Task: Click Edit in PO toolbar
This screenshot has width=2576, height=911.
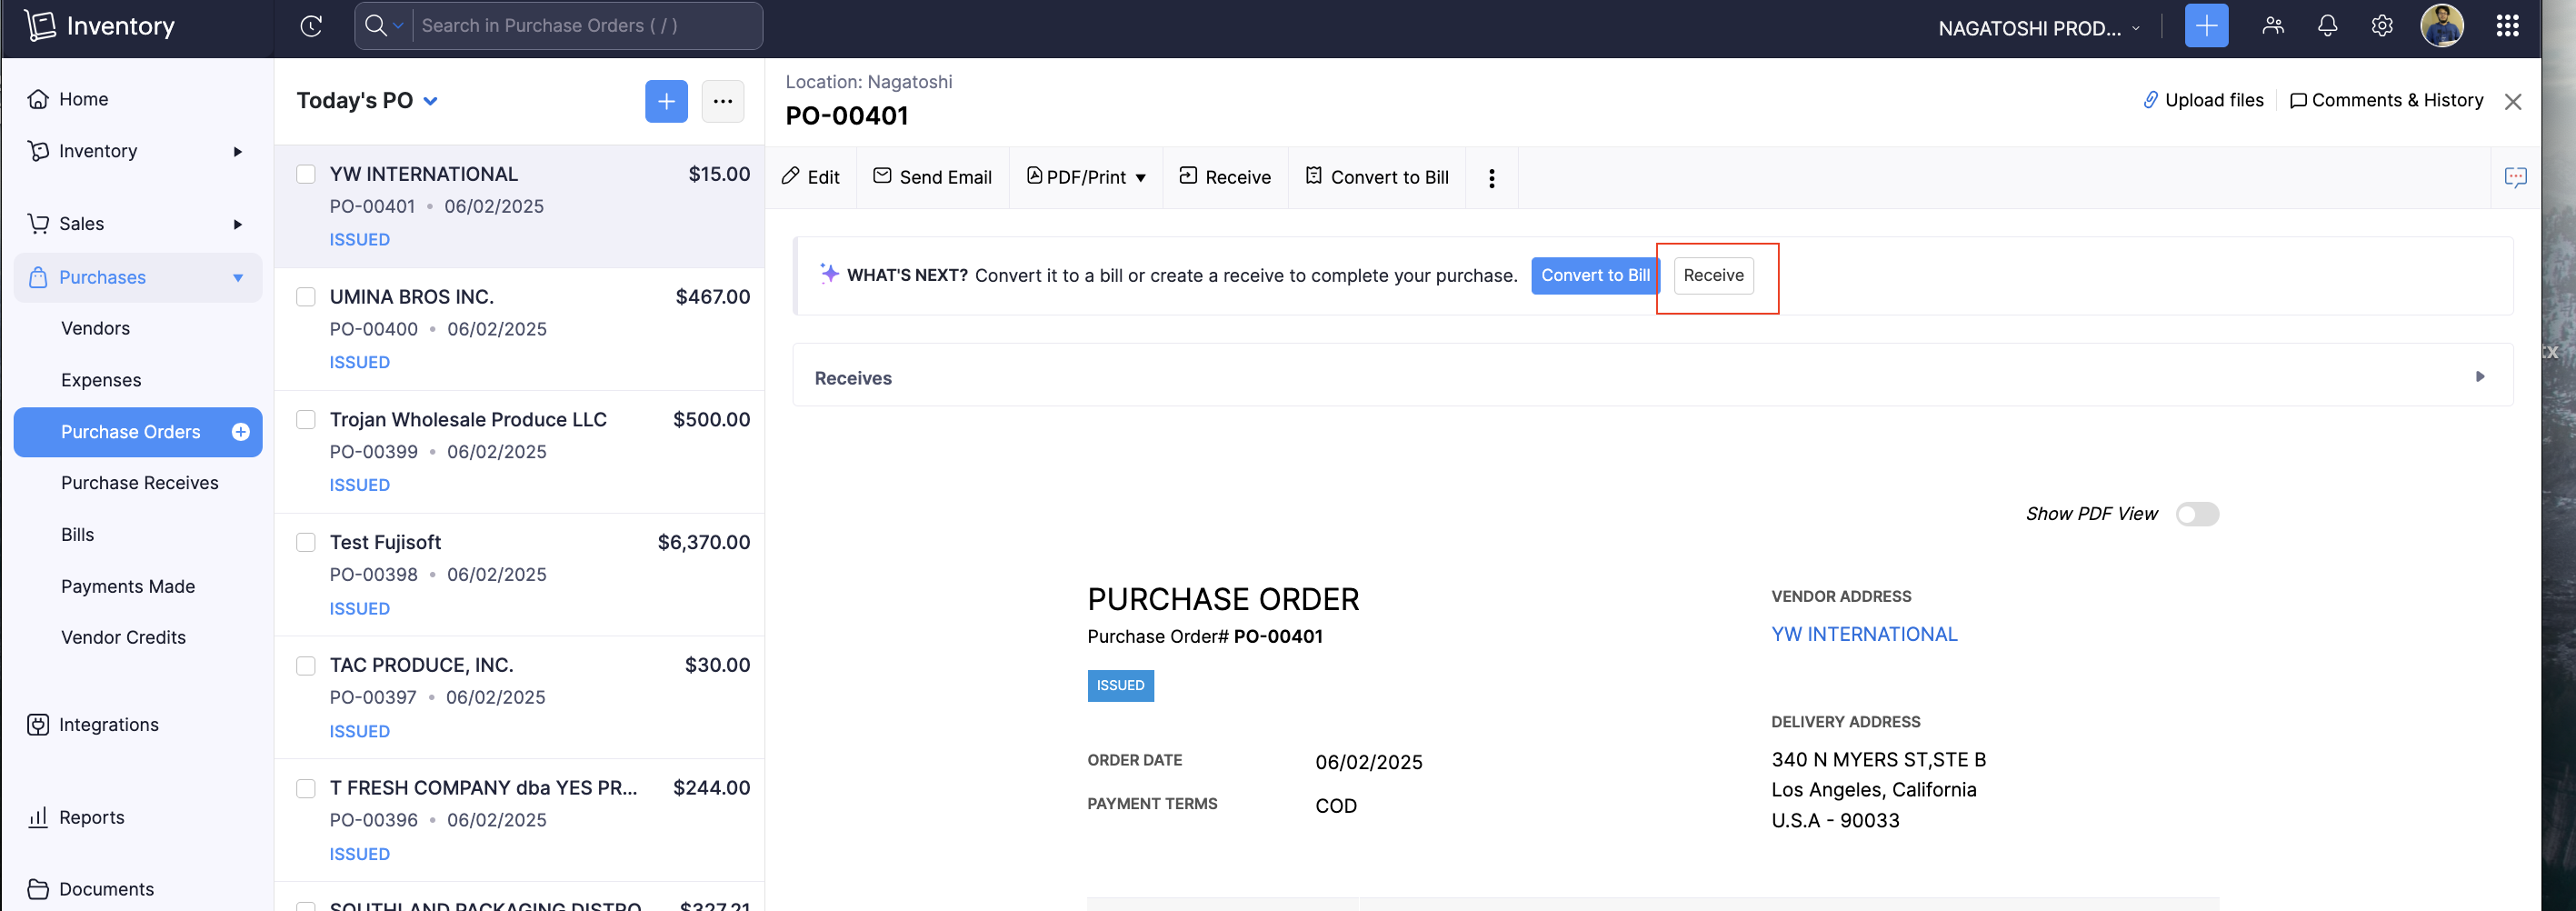Action: (x=810, y=177)
